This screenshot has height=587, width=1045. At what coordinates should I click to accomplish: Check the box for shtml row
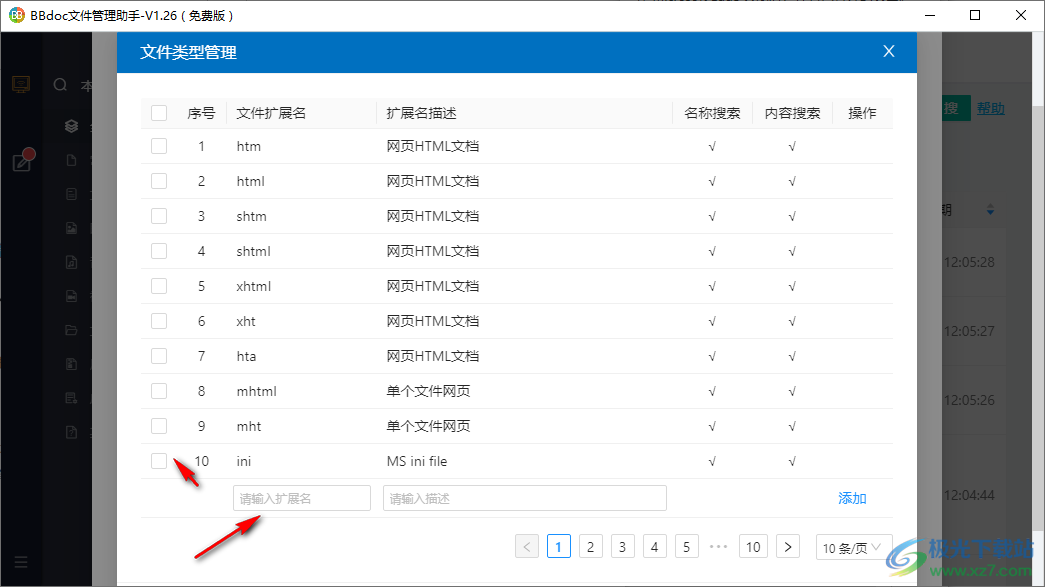[x=159, y=251]
